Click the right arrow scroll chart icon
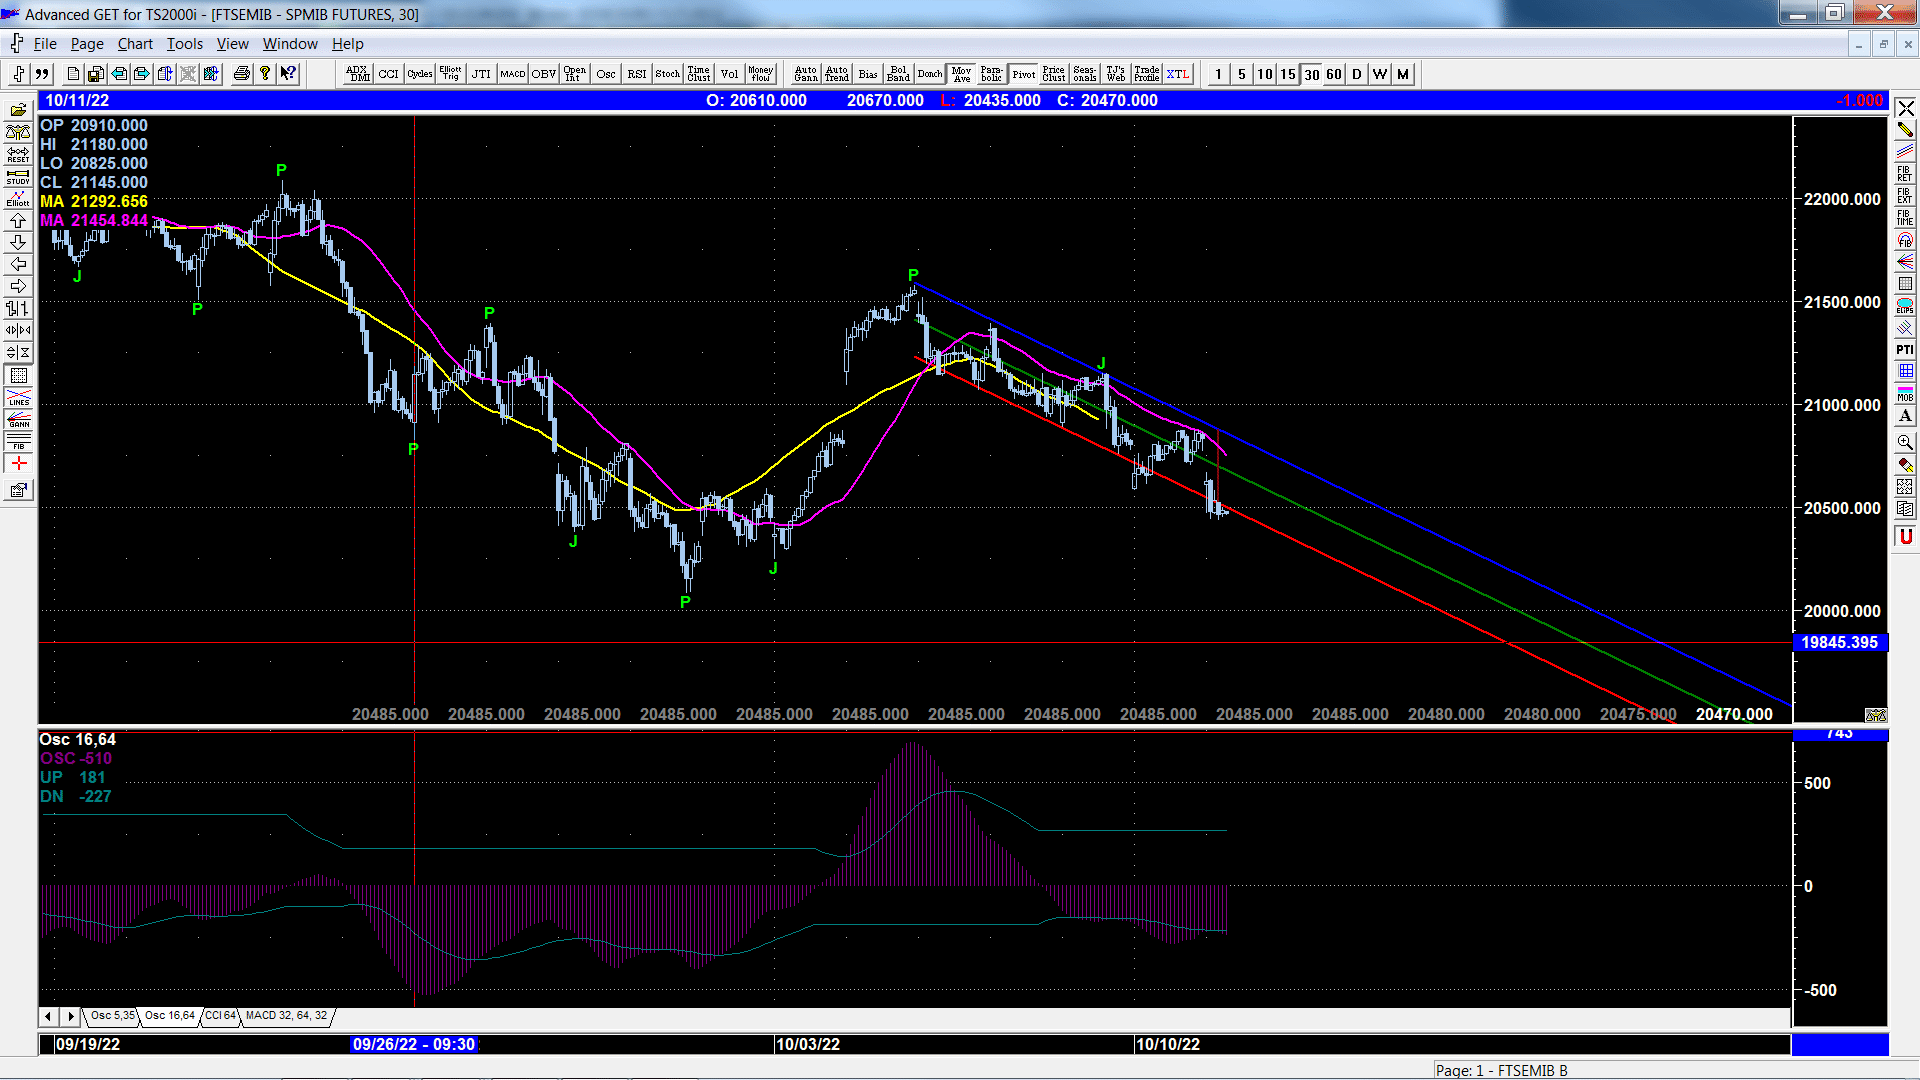1920x1080 pixels. pos(18,286)
